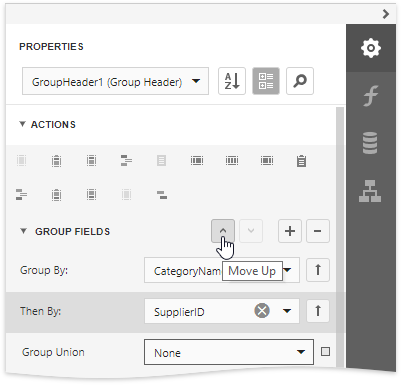Click the Insert Sub-Band action icon

point(162,194)
